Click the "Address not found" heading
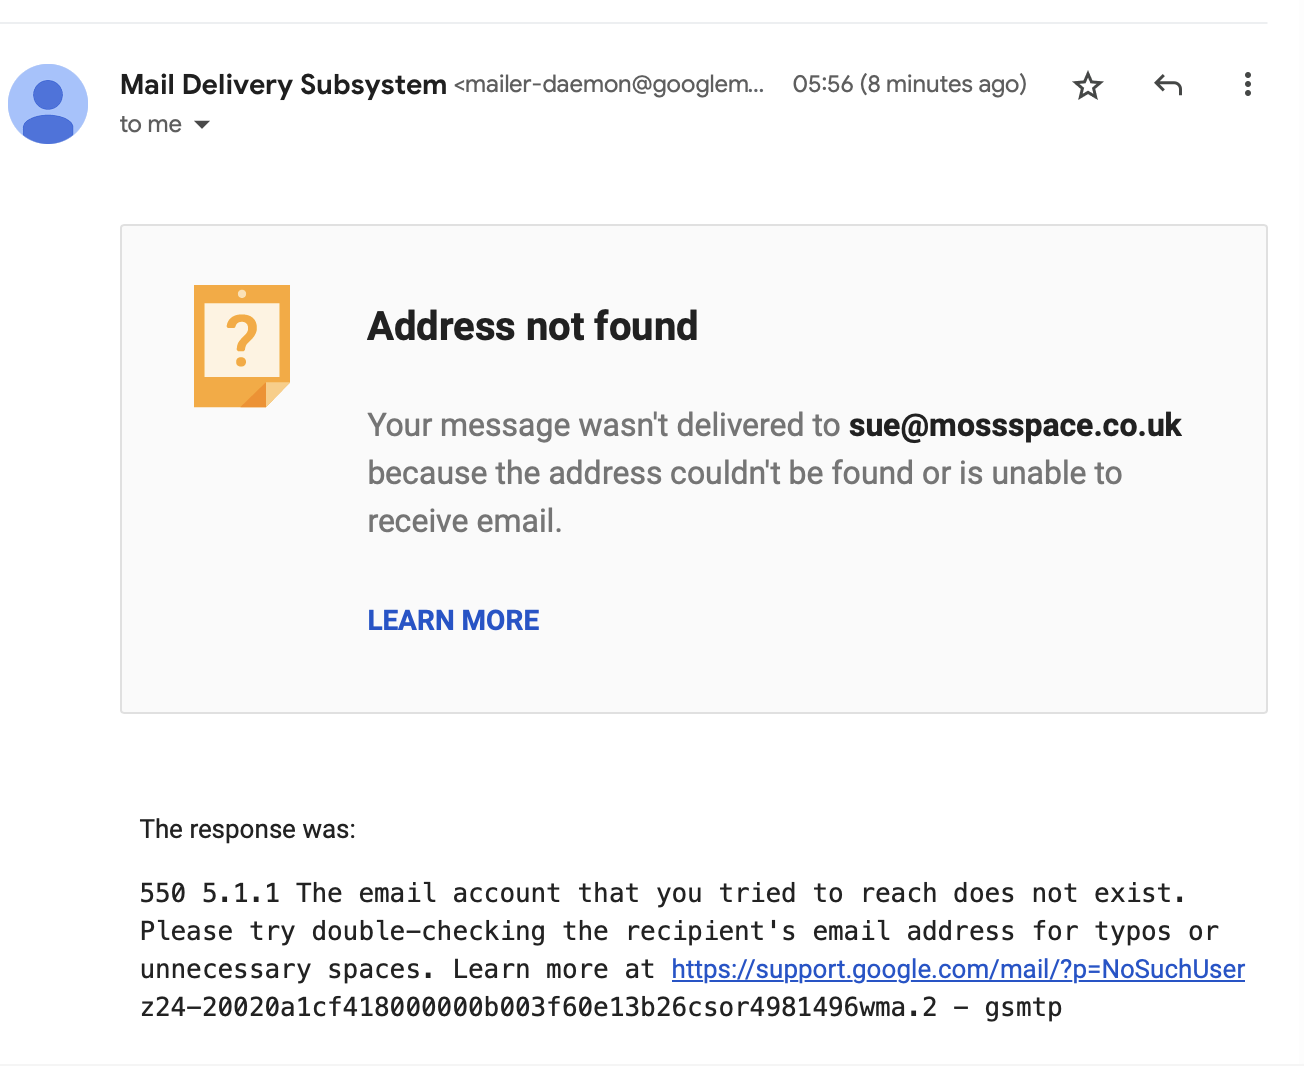Screen dimensions: 1304x1066 [x=532, y=326]
